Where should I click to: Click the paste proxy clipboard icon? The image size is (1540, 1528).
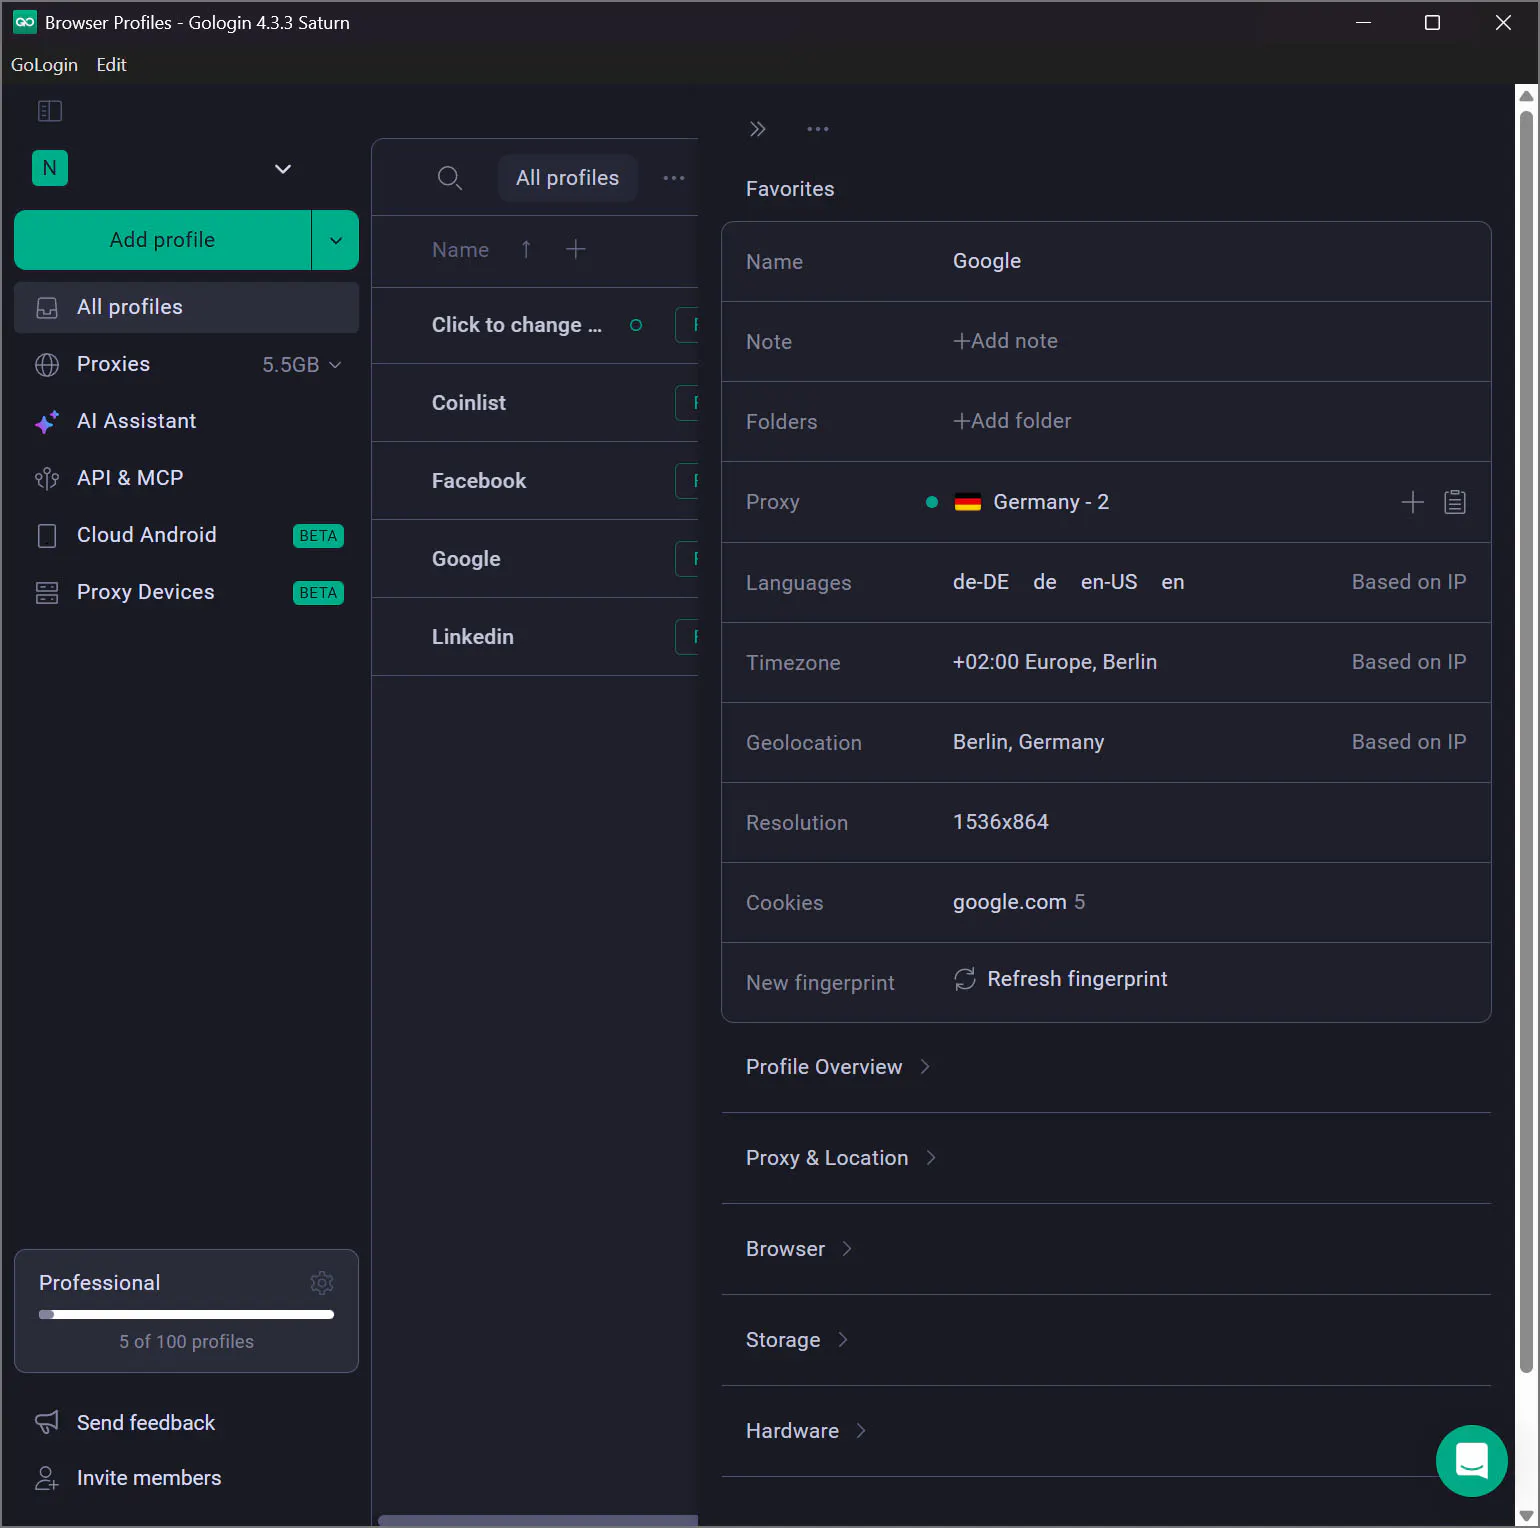click(x=1455, y=502)
